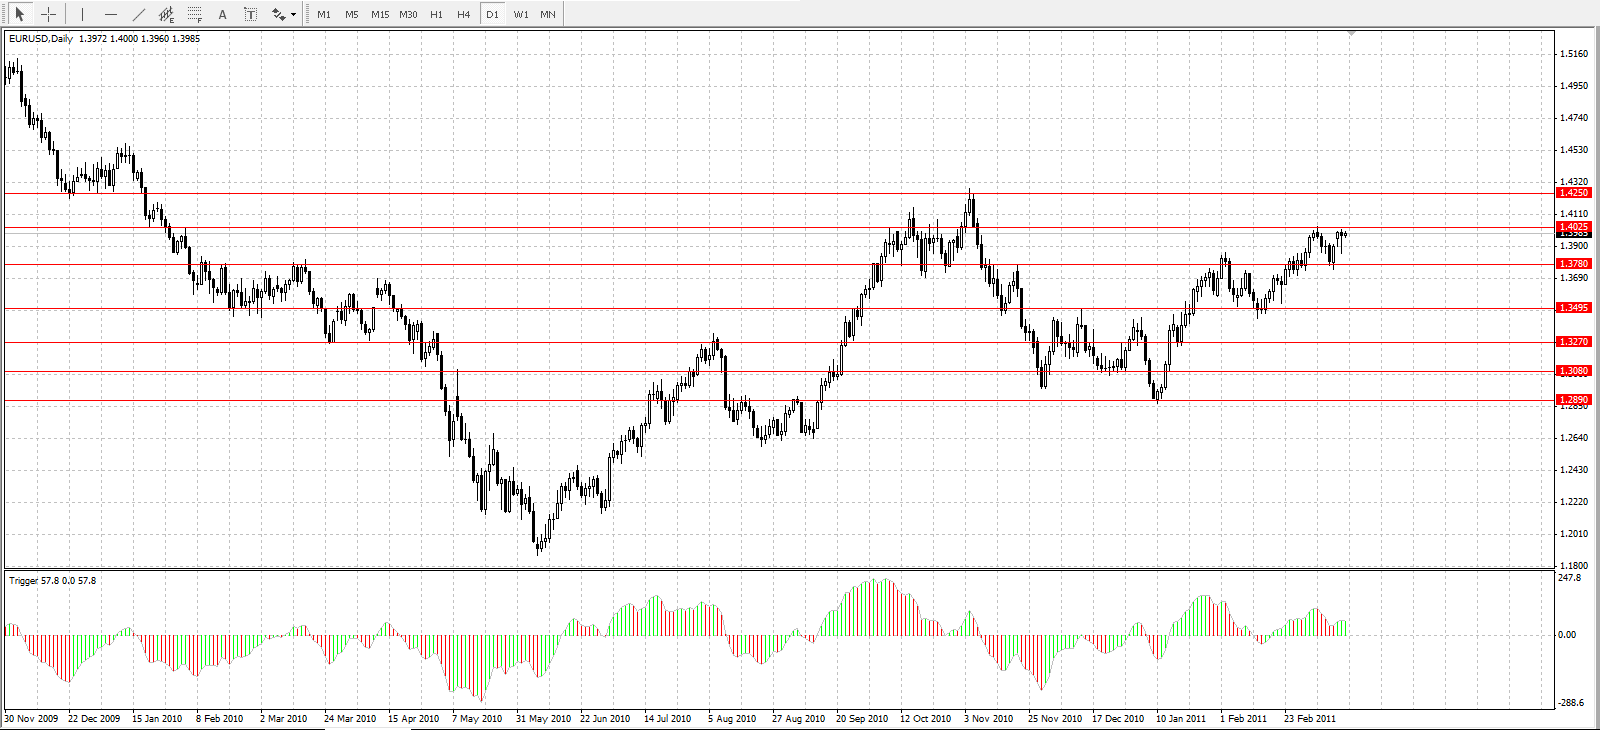Expand the Arrows tool dropdown arrow
This screenshot has height=730, width=1600.
coord(293,15)
